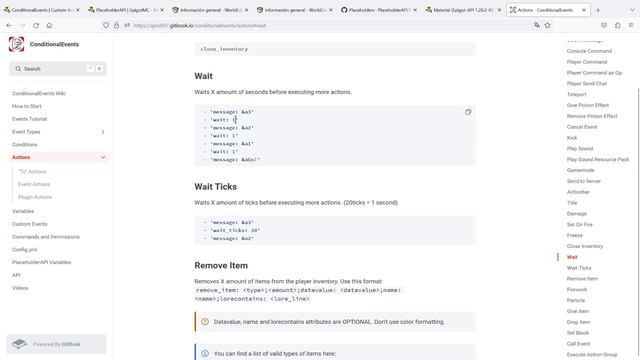Open the browser hamburger menu
The height and width of the screenshot is (360, 640).
point(631,25)
